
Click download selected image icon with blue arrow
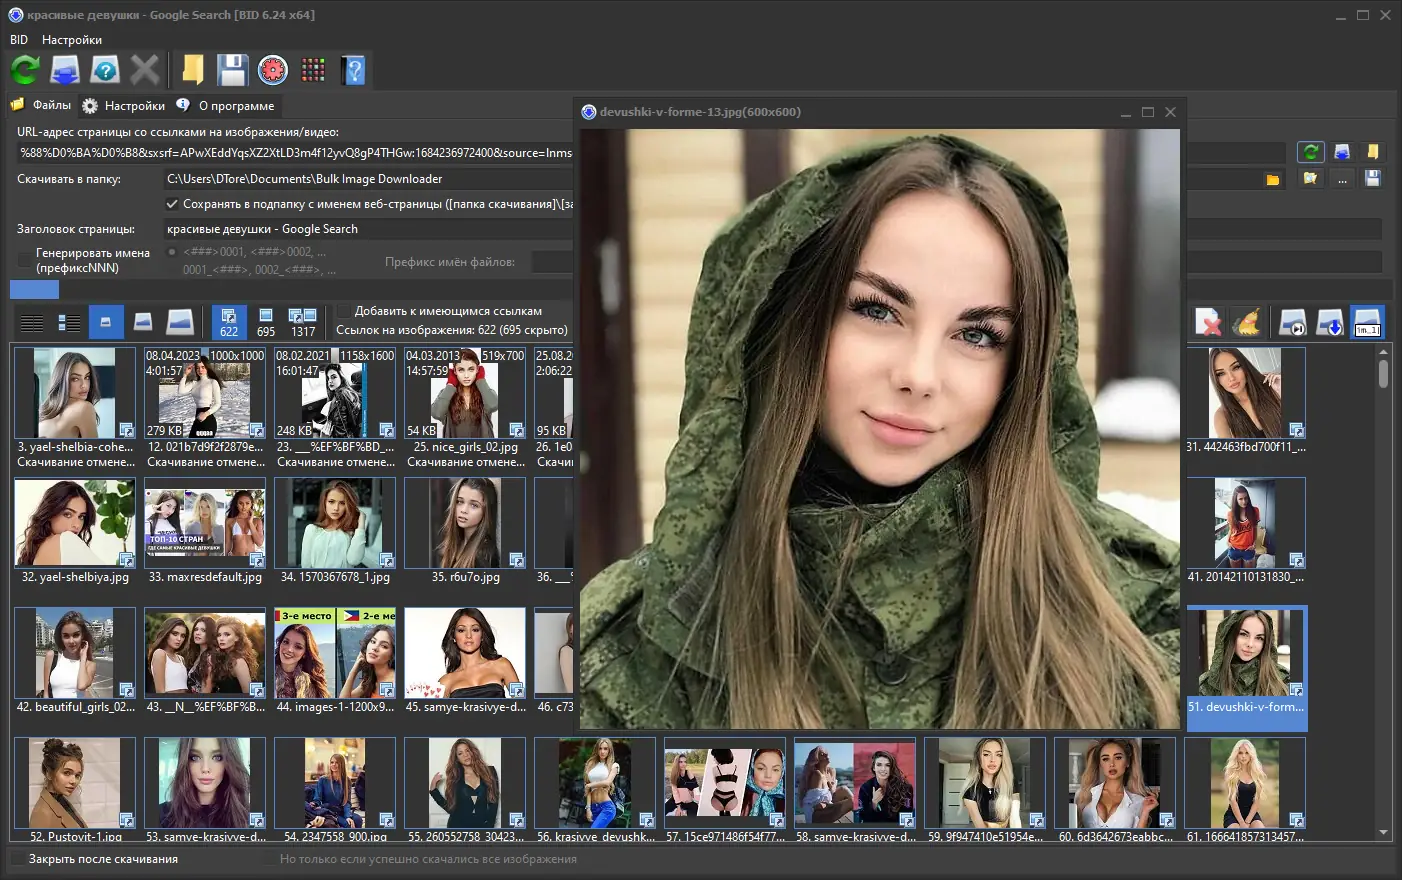(1329, 323)
